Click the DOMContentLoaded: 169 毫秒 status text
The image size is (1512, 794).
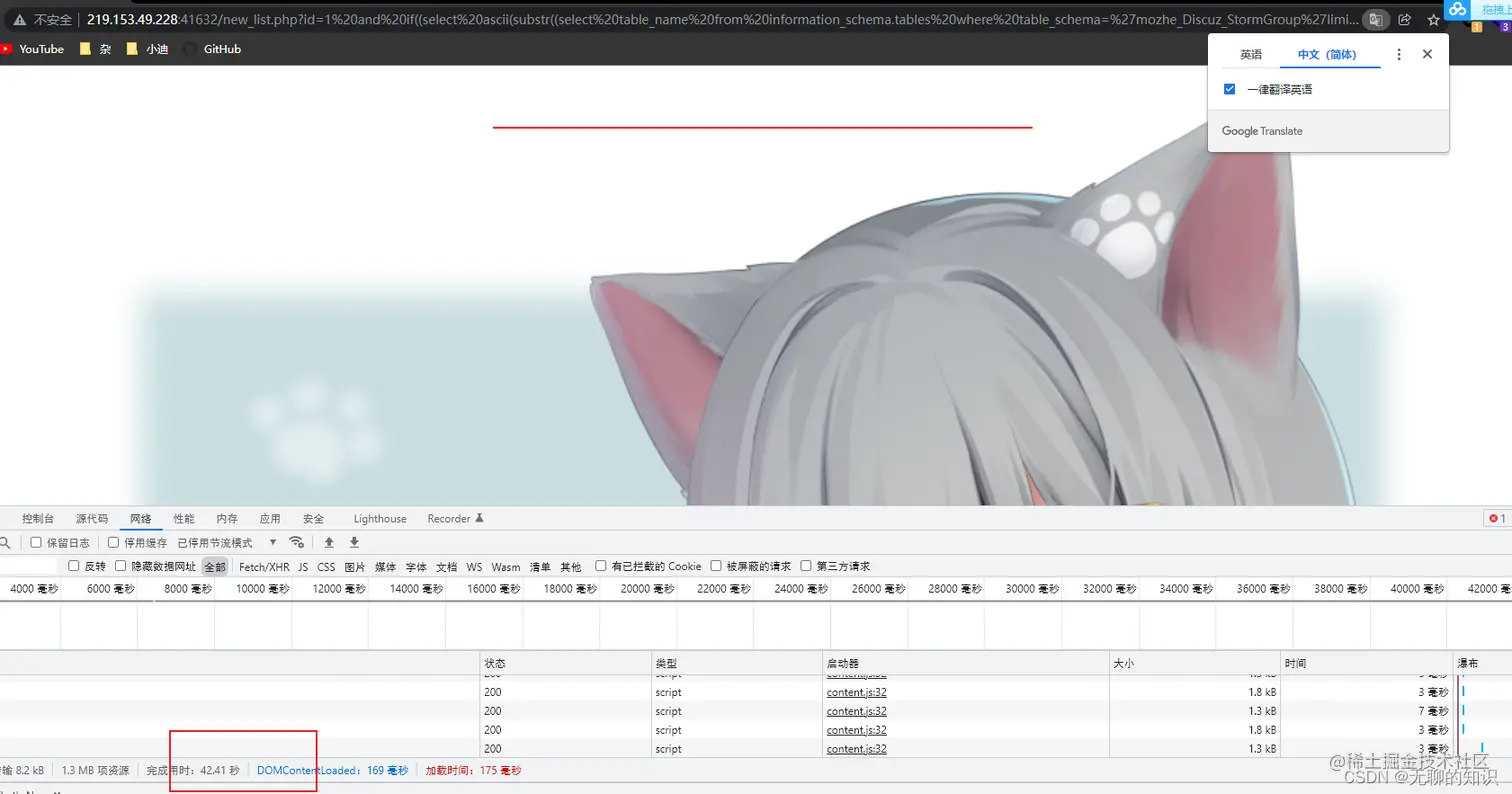(333, 770)
